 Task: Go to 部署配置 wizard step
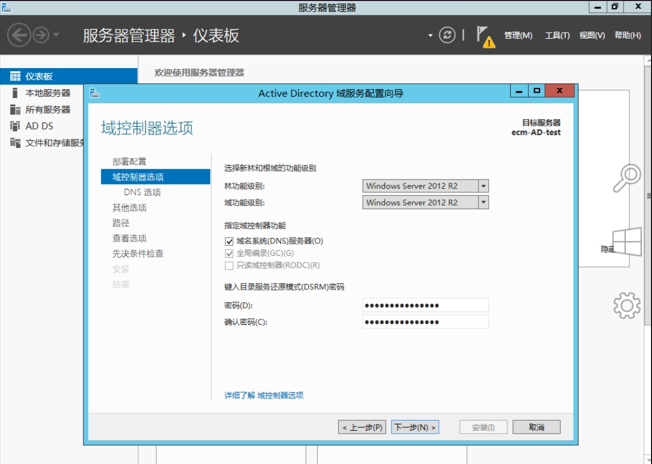point(129,161)
